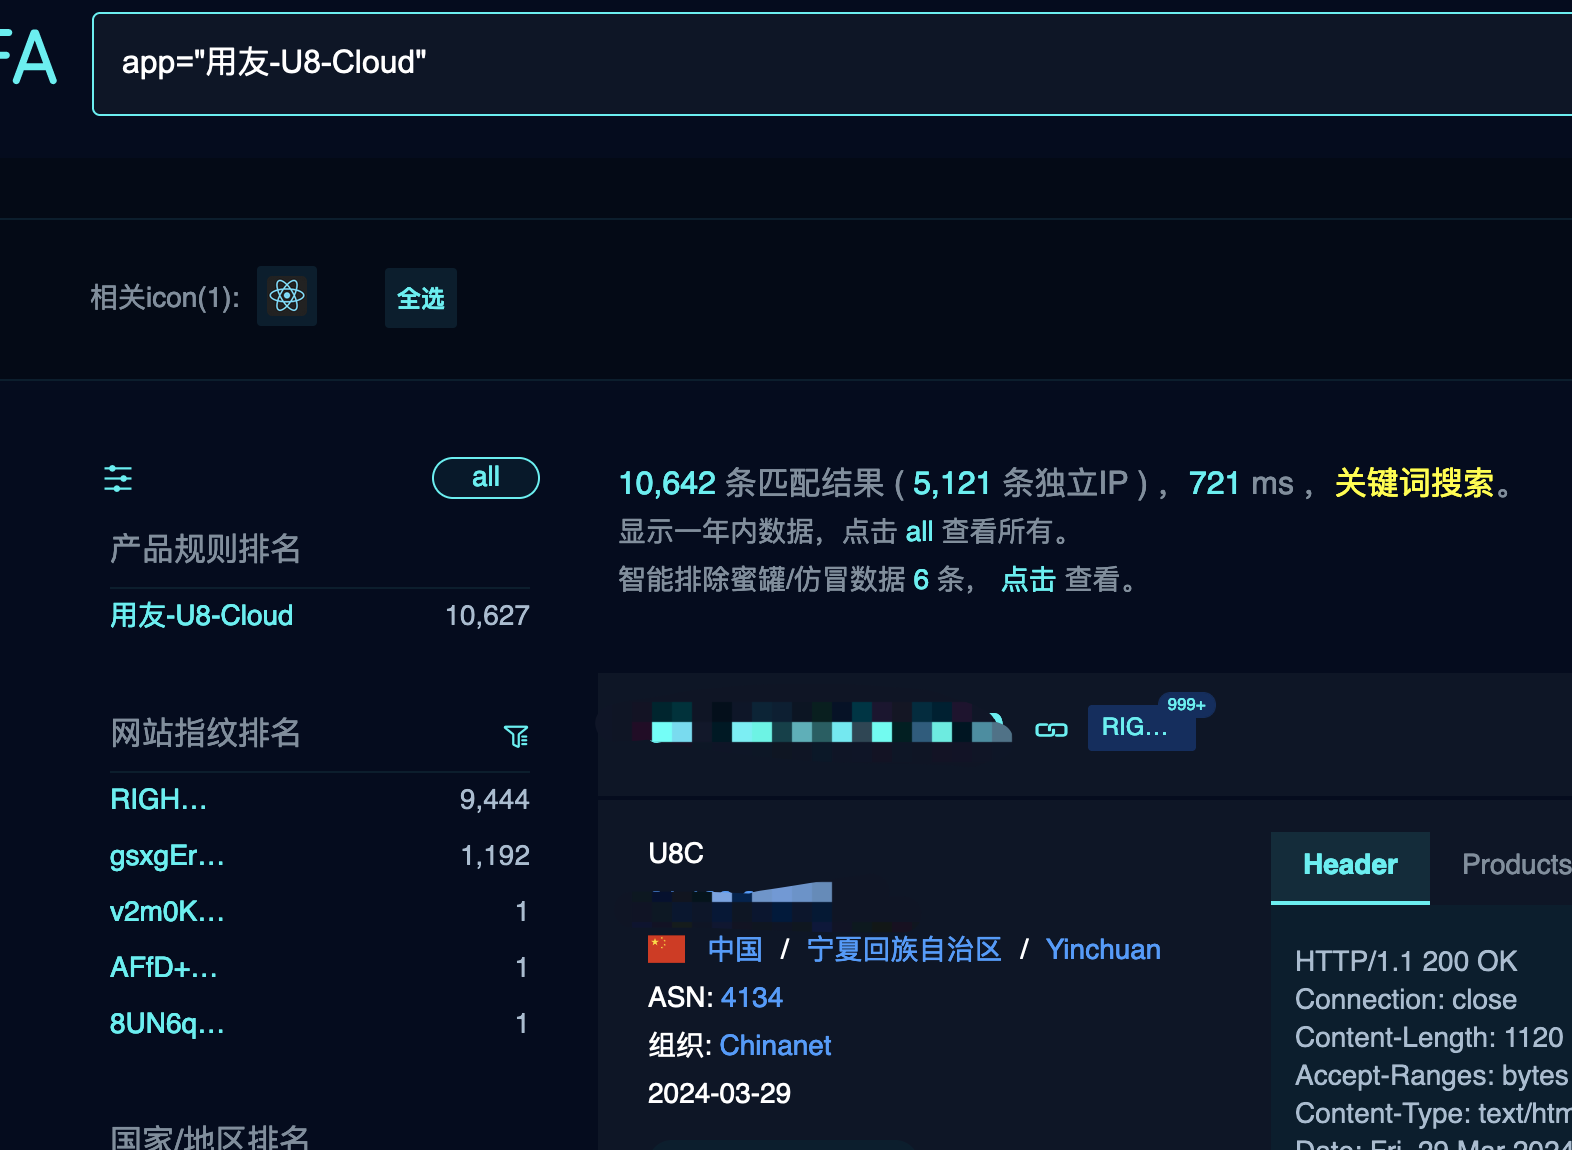Click the search query input field

click(x=832, y=64)
